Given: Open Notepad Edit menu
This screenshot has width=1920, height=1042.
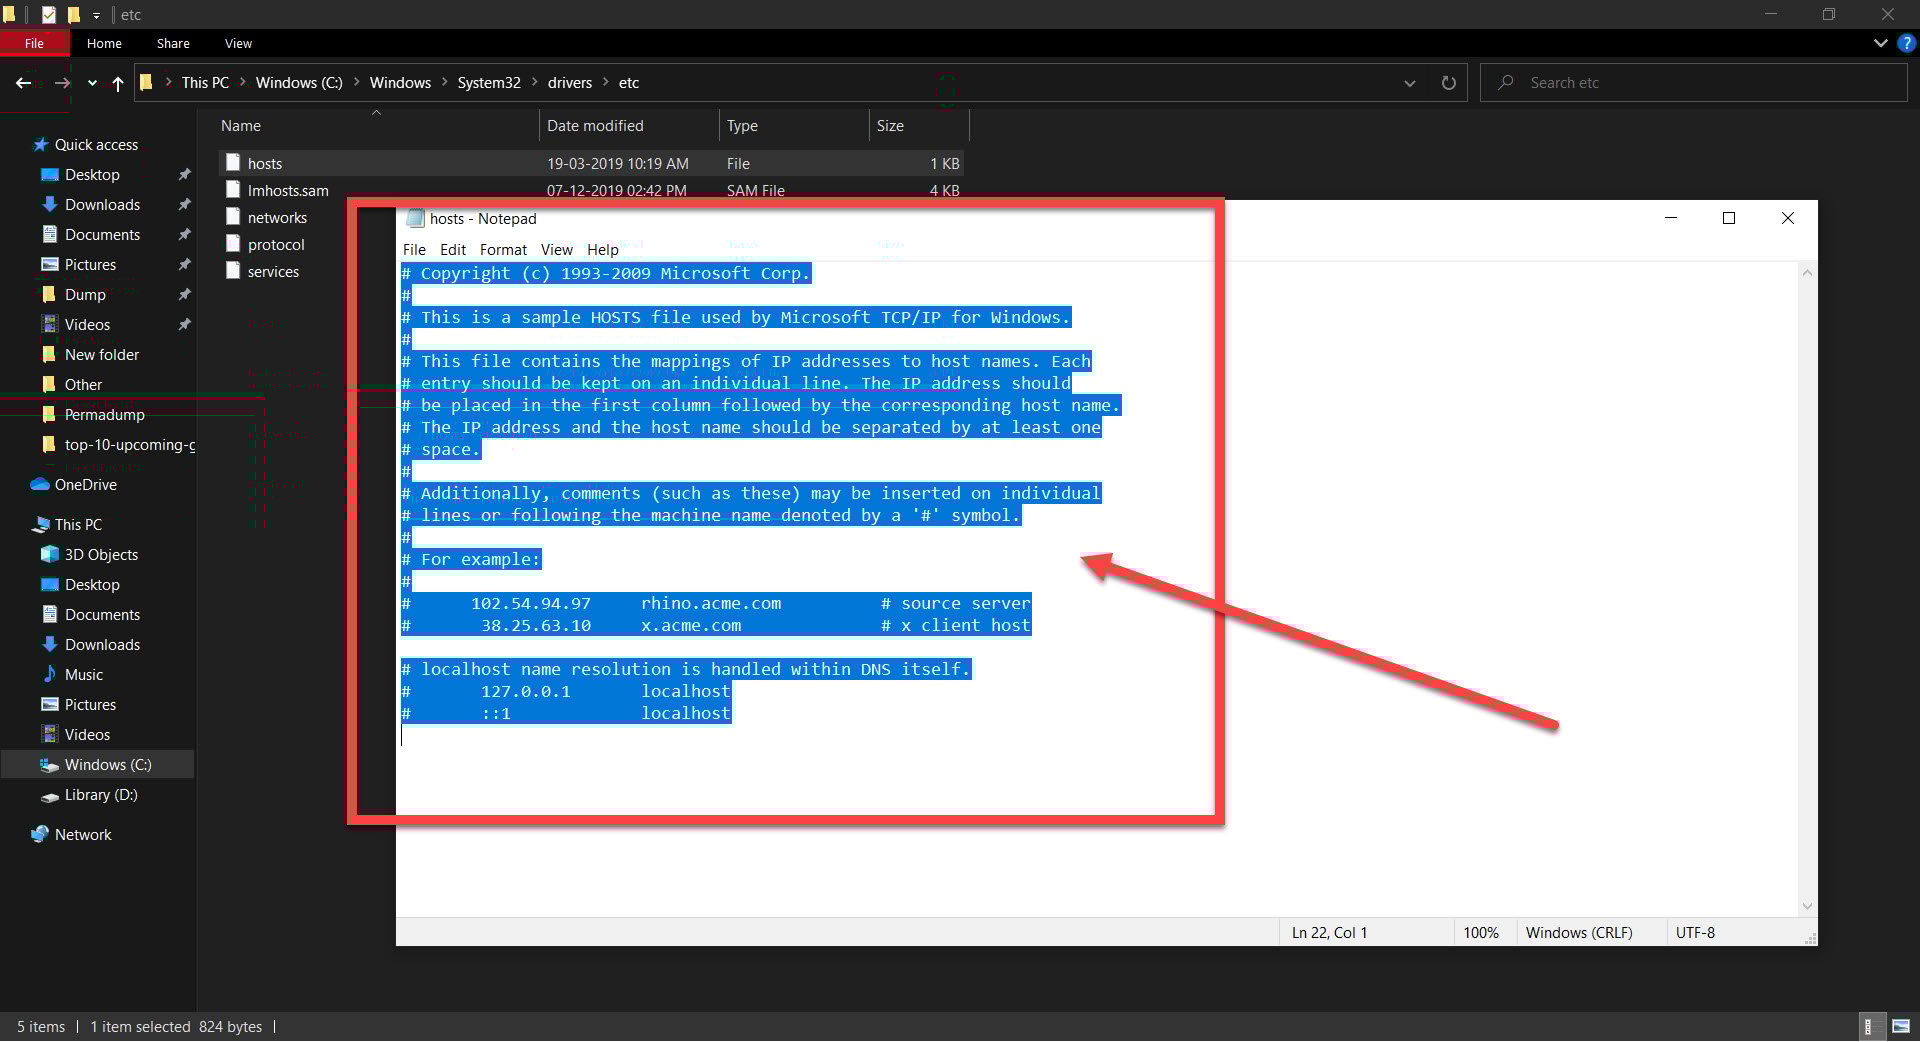Looking at the screenshot, I should (453, 250).
